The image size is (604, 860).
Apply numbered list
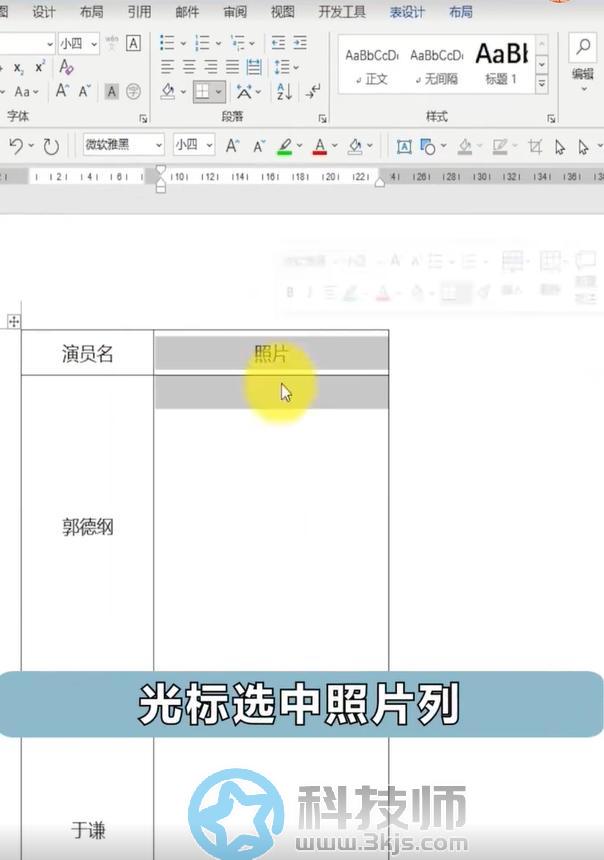pyautogui.click(x=202, y=43)
